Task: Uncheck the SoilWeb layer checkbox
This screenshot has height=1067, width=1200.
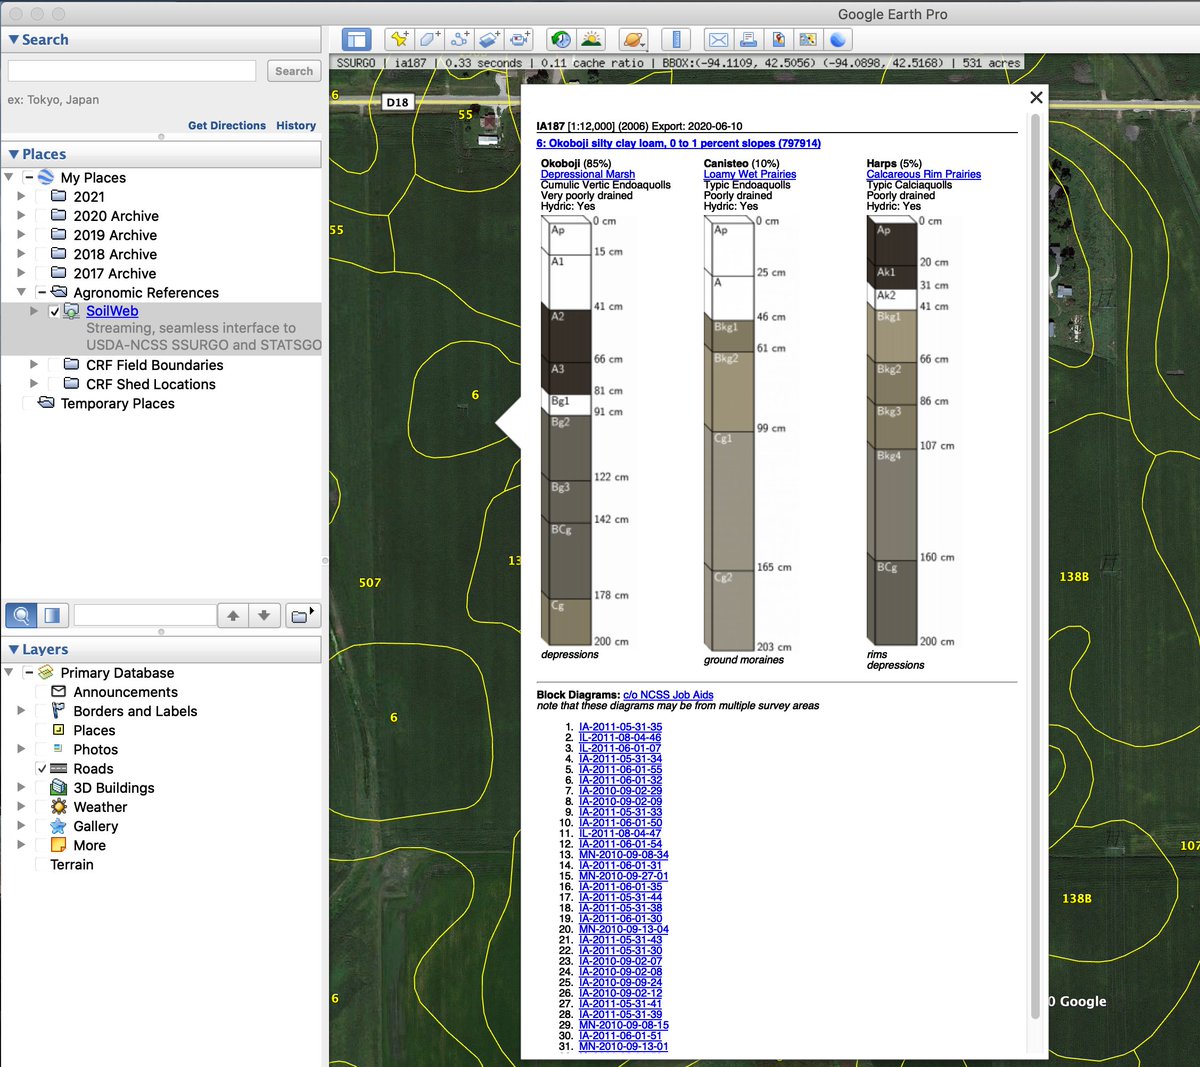Action: click(55, 311)
